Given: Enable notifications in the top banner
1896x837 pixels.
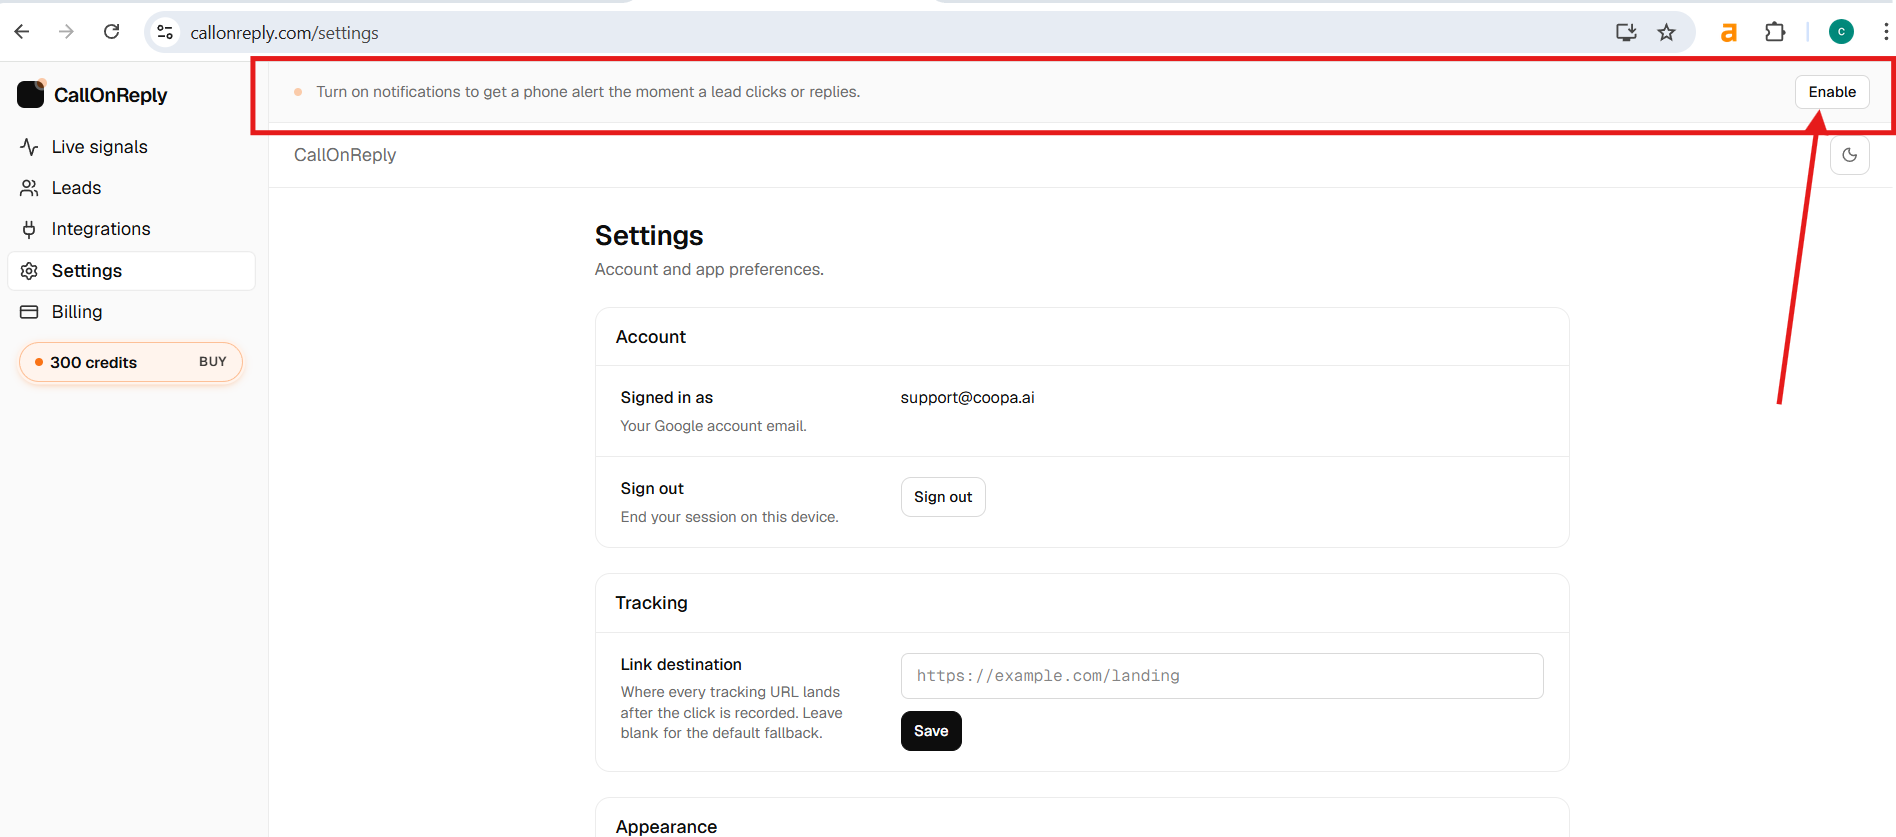Looking at the screenshot, I should tap(1832, 92).
